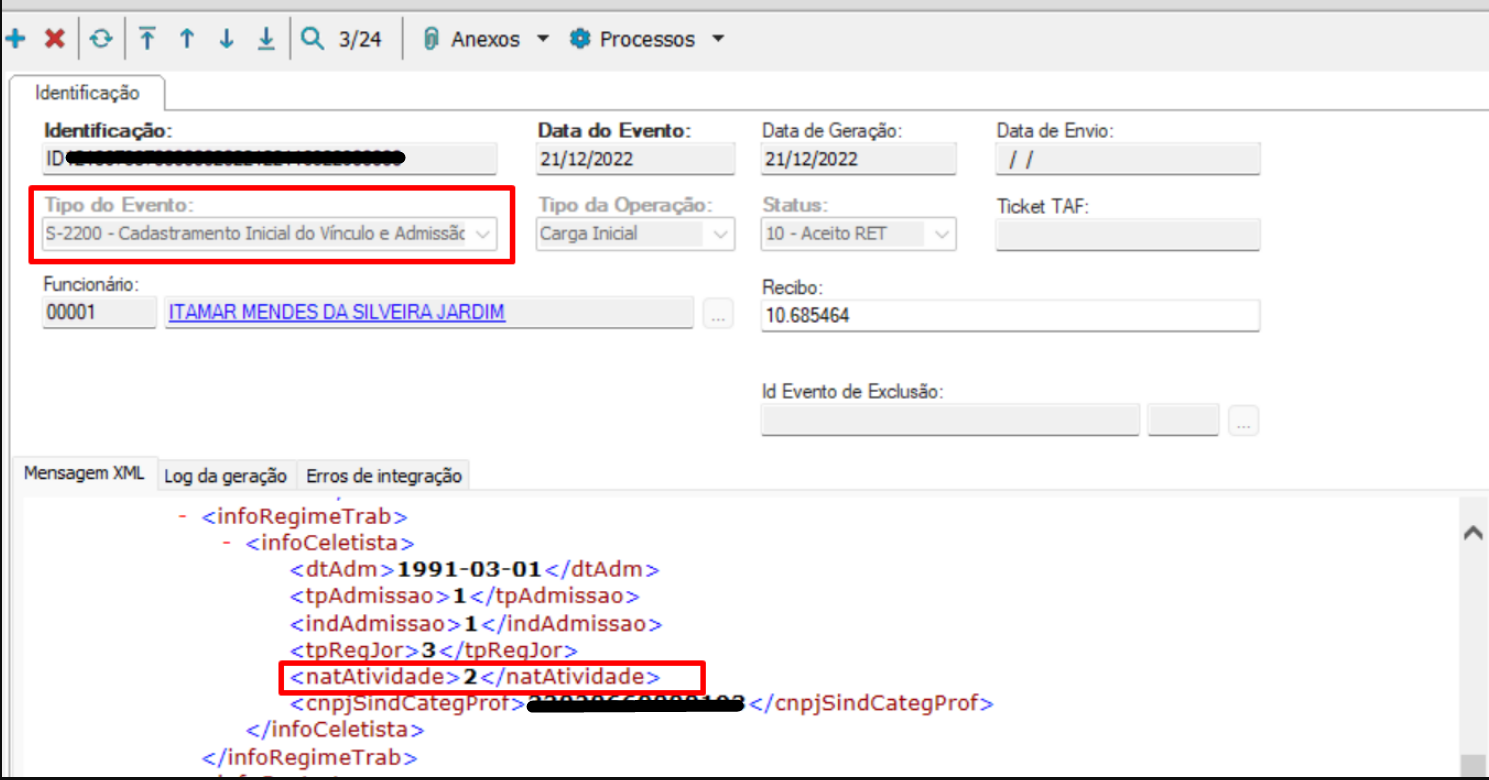Go to next record down arrow

[x=226, y=39]
